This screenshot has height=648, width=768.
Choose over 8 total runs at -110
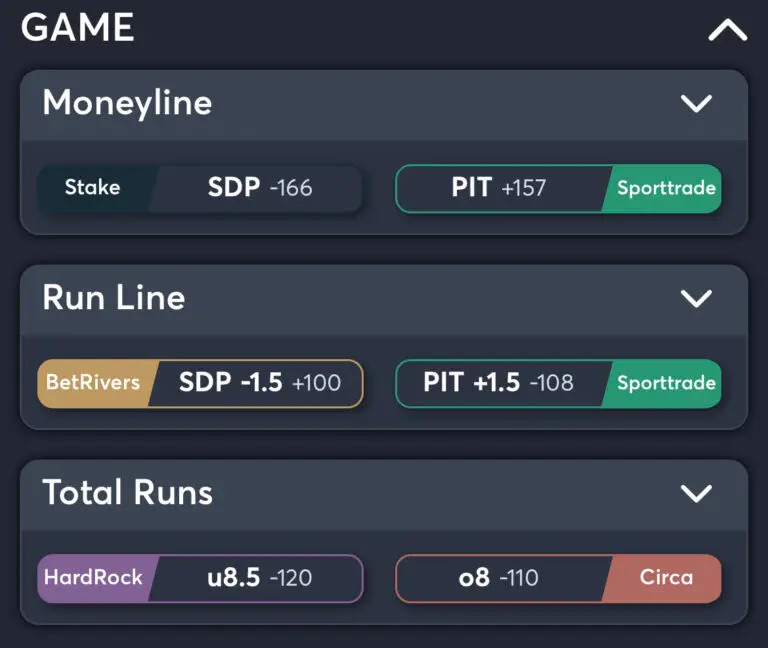click(x=498, y=578)
